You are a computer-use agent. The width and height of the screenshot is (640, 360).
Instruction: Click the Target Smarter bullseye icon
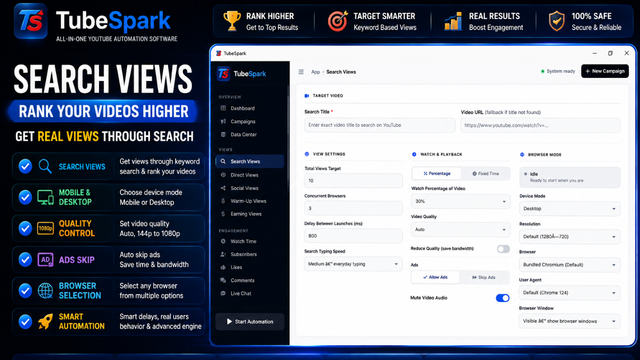pyautogui.click(x=338, y=21)
